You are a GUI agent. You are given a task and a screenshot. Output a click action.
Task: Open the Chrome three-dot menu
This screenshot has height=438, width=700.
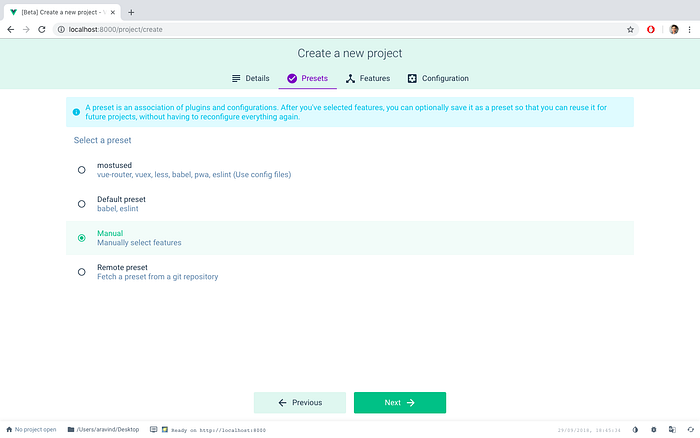tap(689, 29)
